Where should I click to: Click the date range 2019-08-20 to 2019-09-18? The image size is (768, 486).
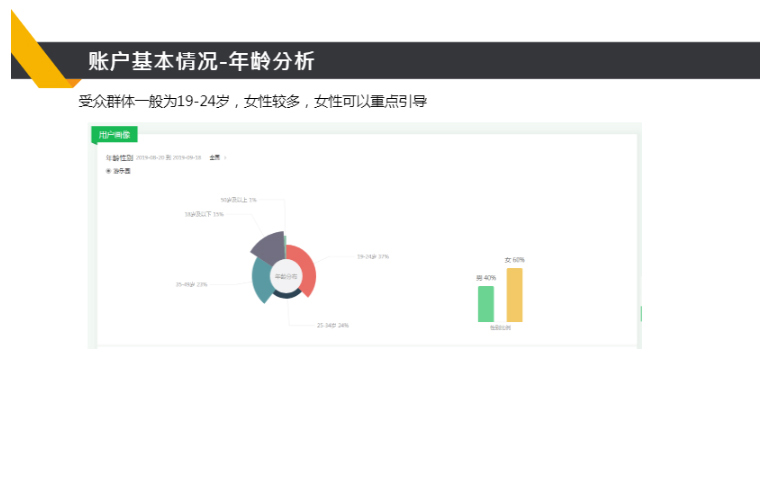(169, 157)
